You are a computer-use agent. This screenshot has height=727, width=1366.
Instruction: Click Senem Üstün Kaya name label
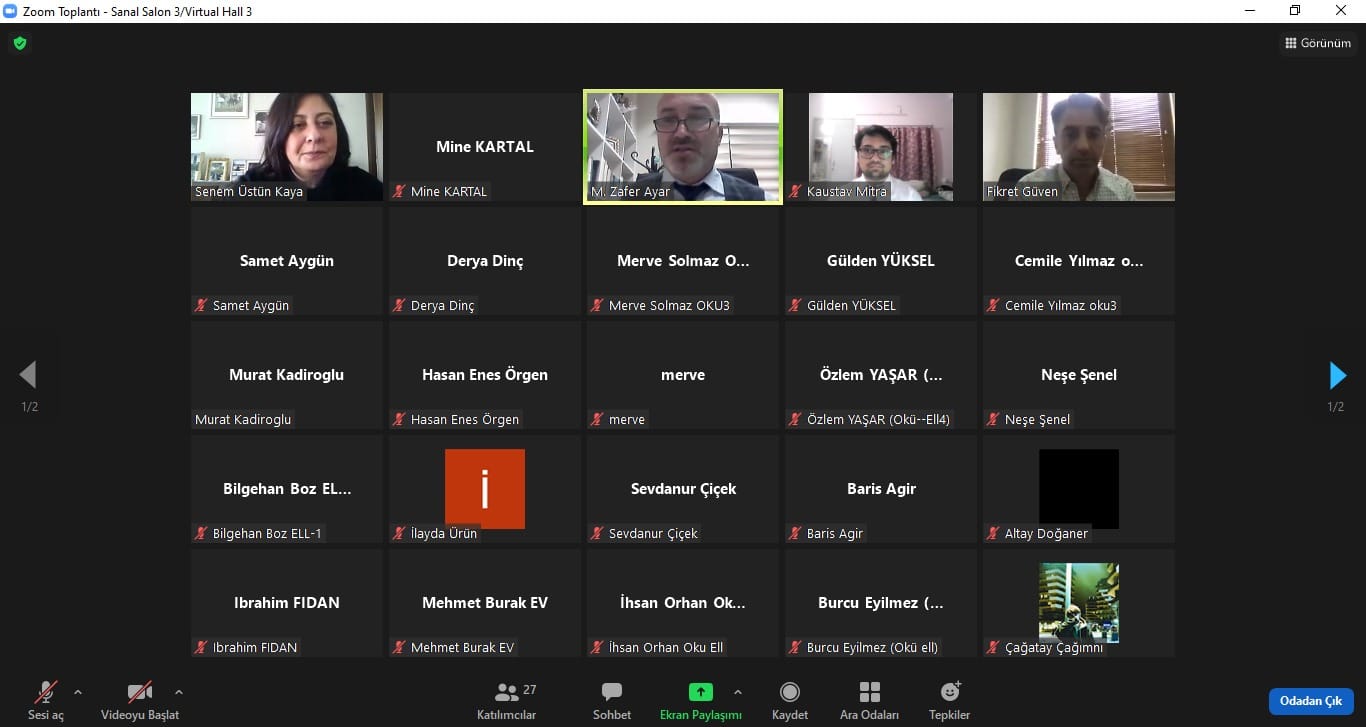click(x=249, y=191)
